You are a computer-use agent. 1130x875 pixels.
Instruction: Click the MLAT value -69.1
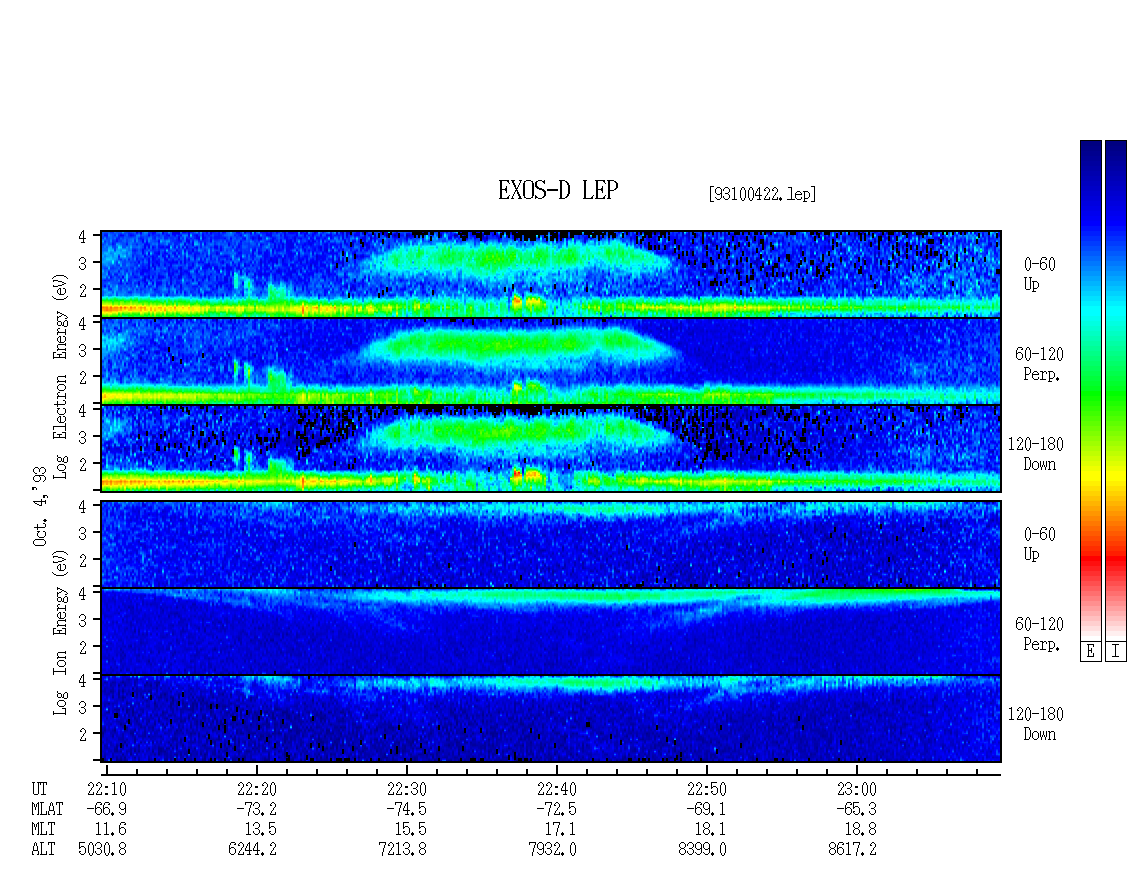(706, 809)
